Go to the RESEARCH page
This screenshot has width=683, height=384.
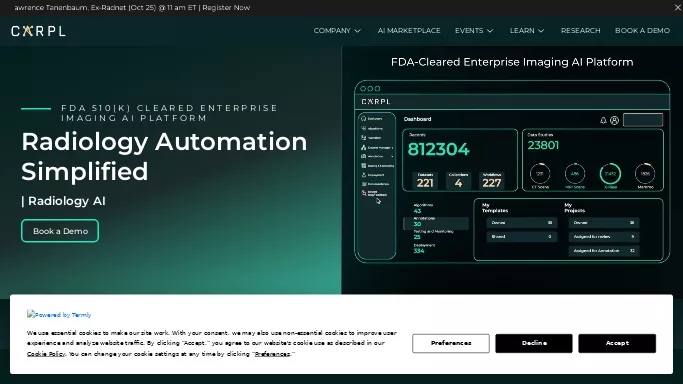(x=580, y=30)
